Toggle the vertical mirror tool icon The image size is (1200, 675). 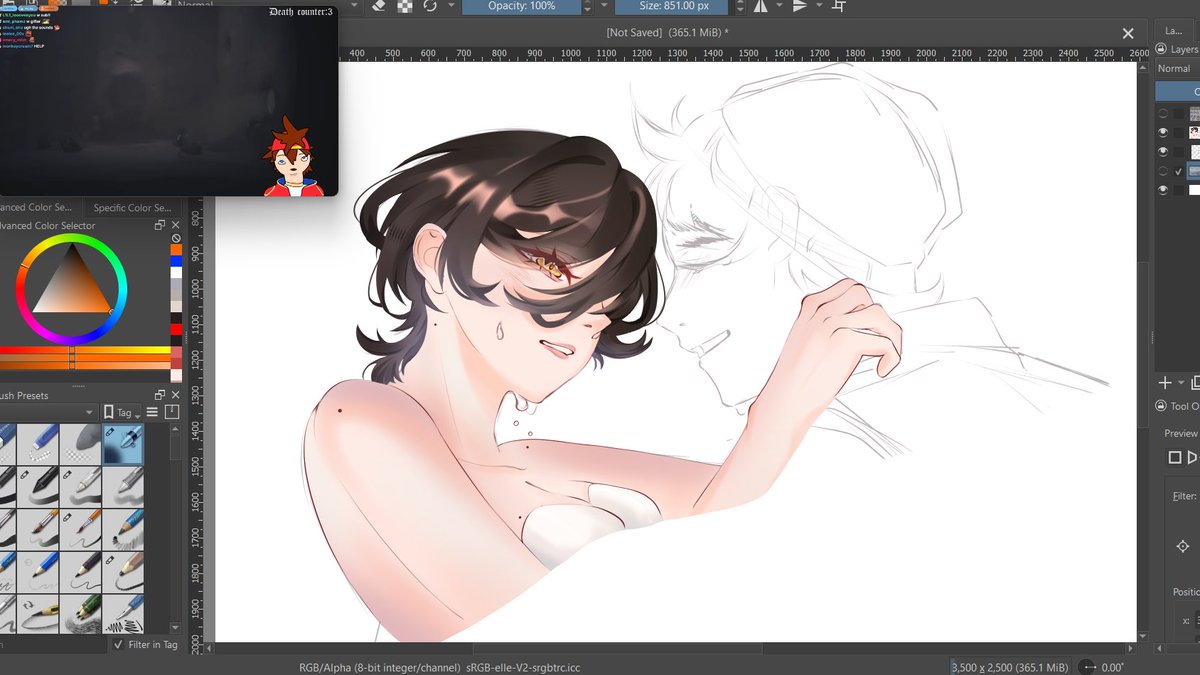click(x=799, y=6)
